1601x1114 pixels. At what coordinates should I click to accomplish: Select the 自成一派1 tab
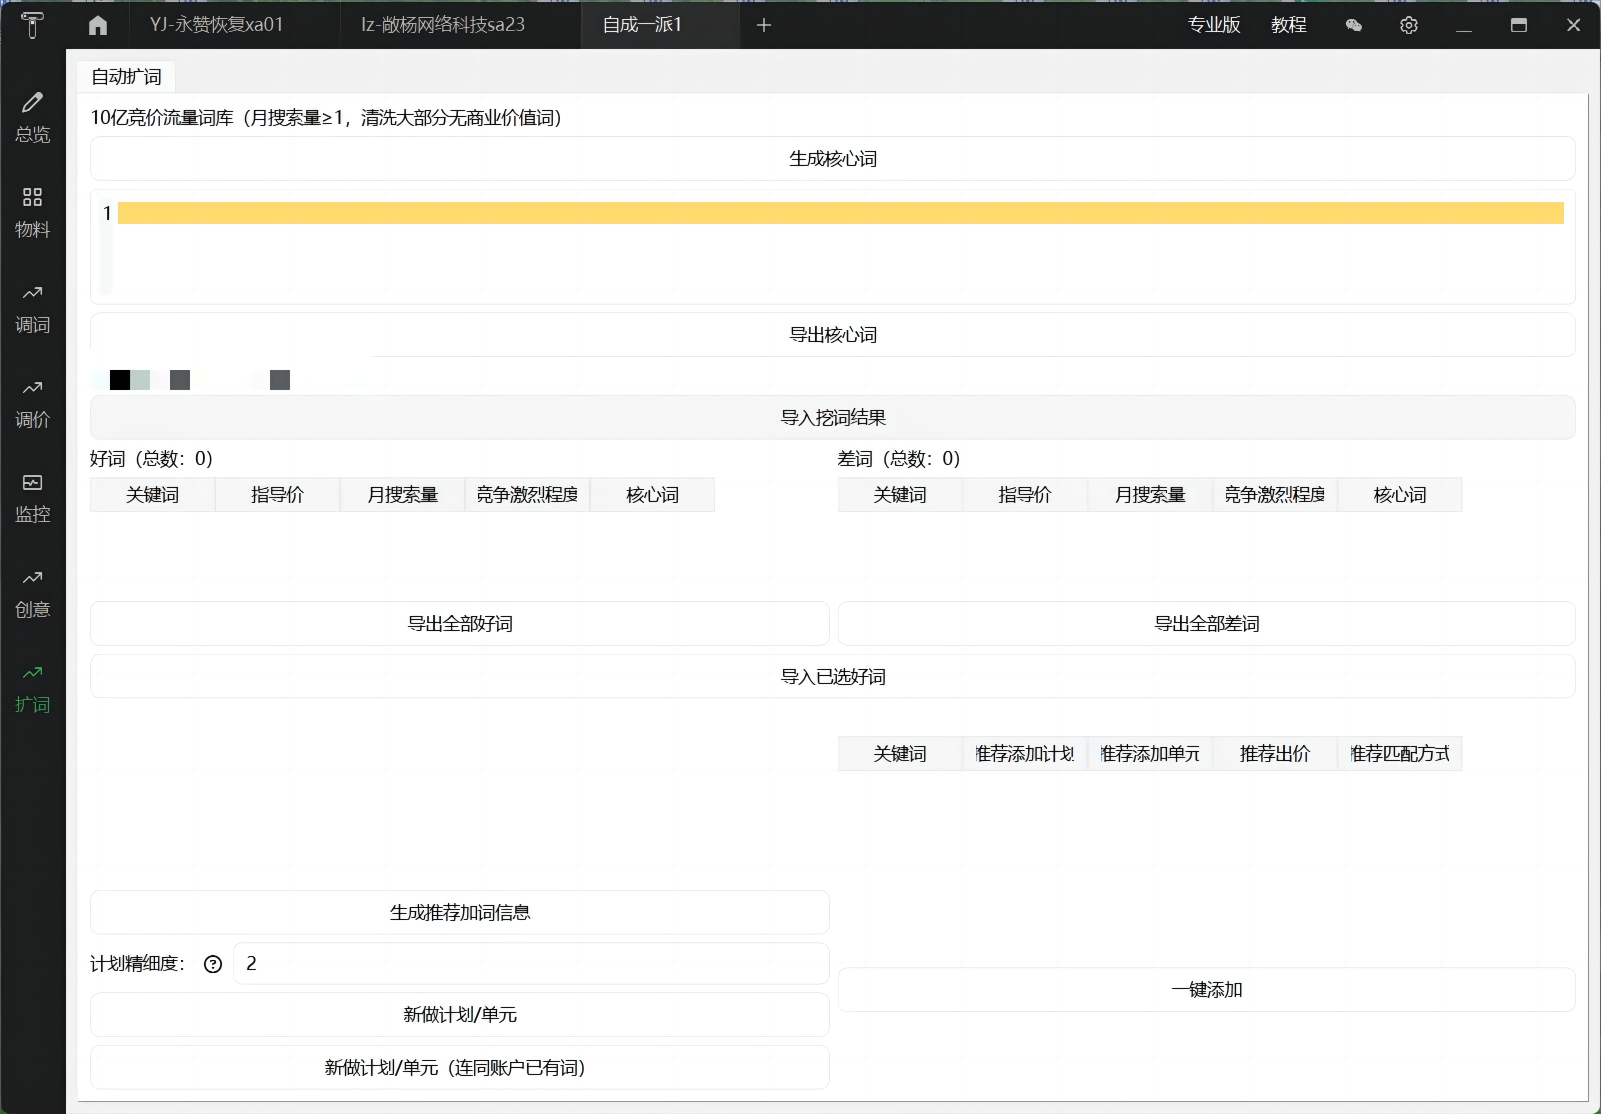point(642,25)
